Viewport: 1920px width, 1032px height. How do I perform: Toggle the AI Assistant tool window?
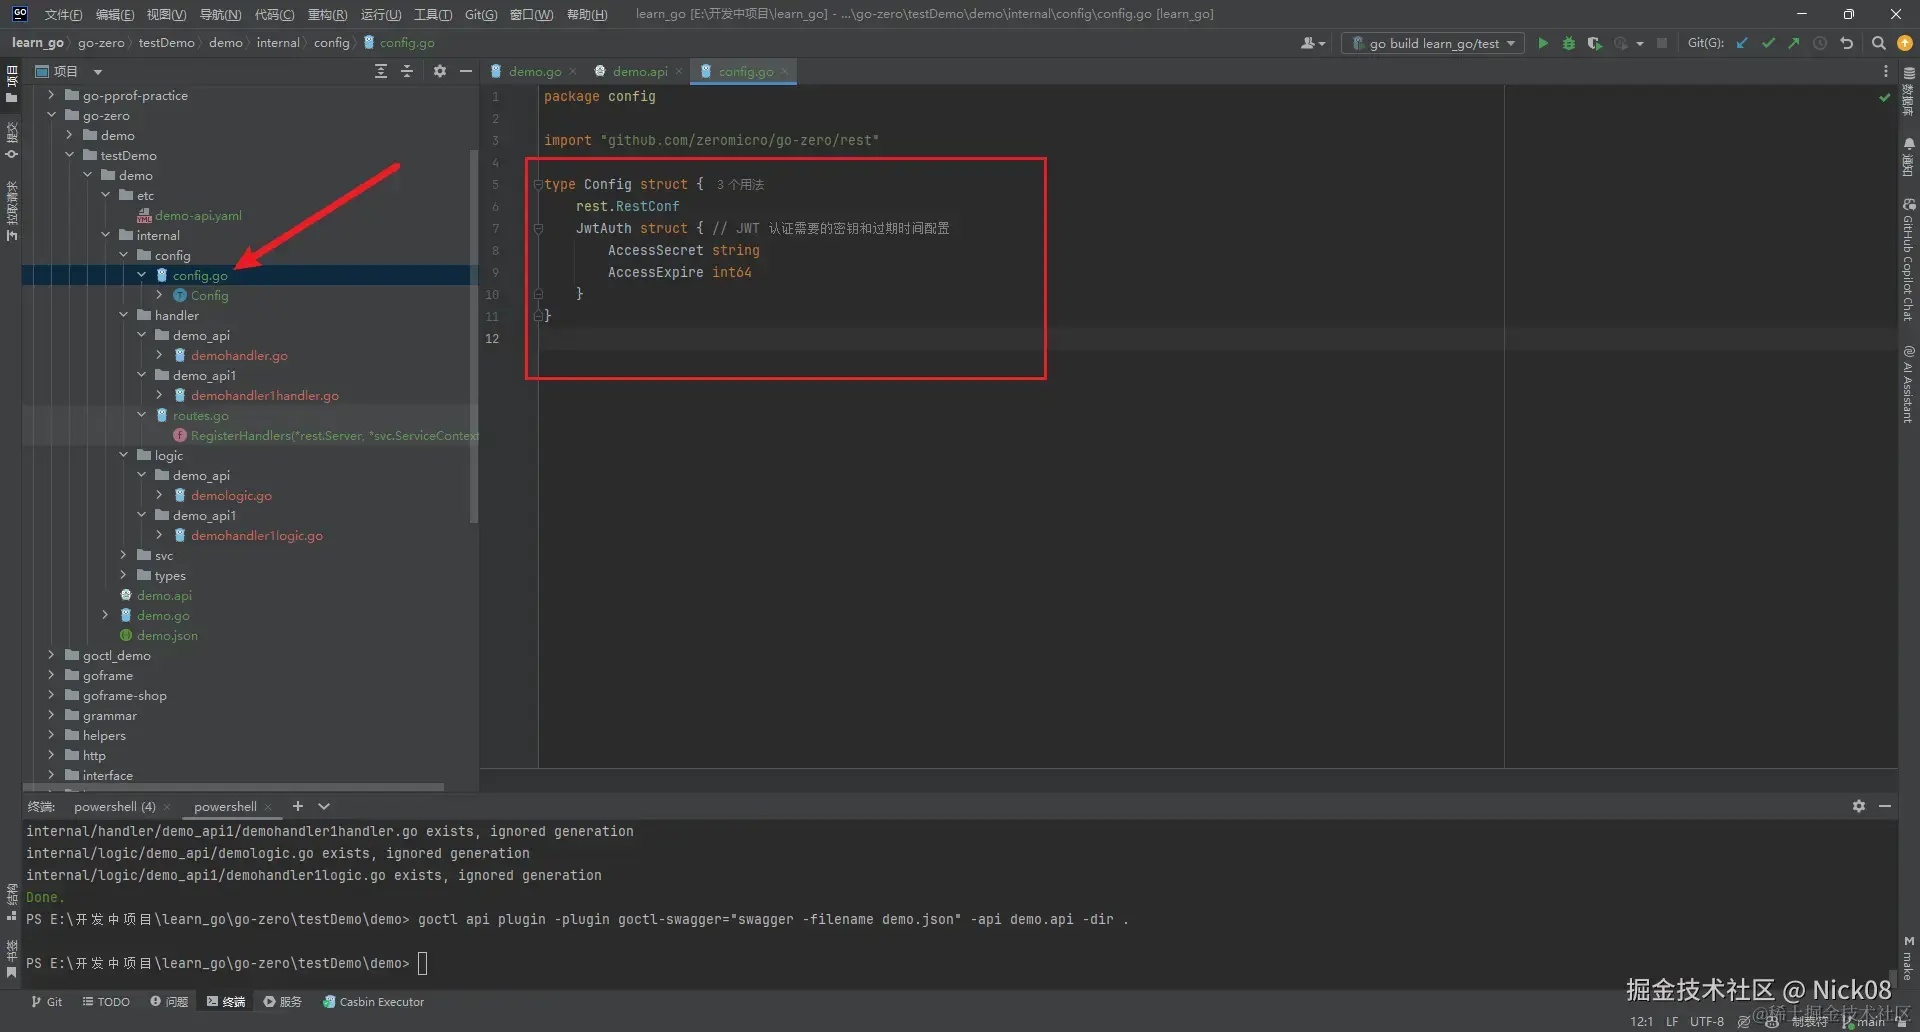click(1908, 385)
